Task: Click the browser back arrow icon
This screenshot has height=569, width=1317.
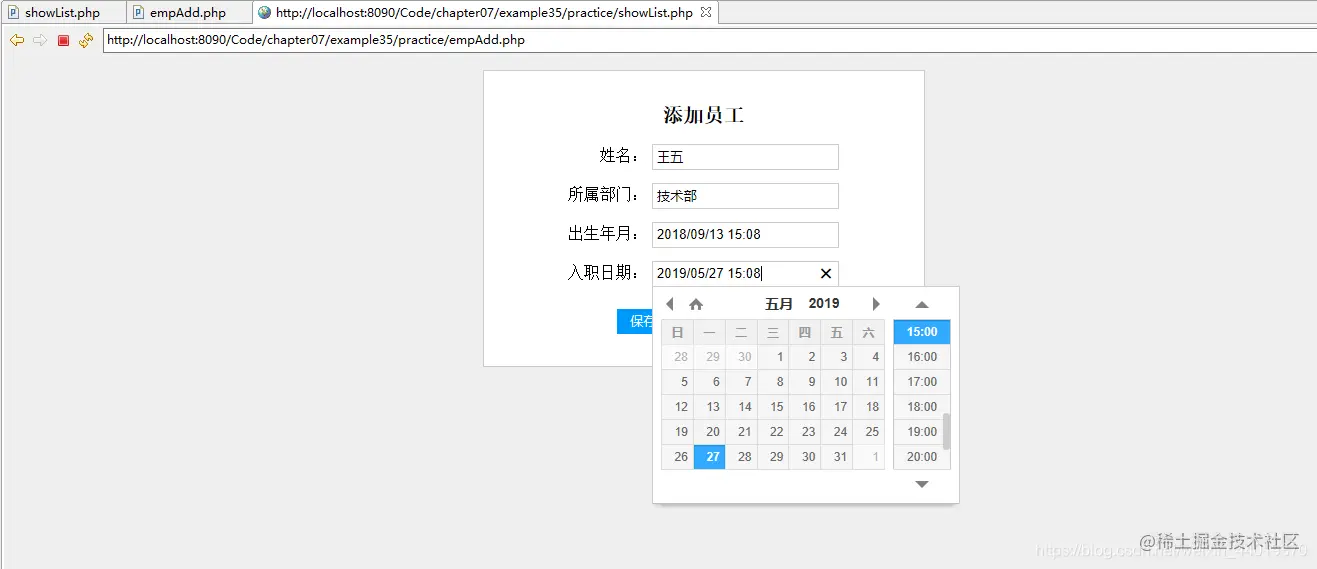Action: (x=16, y=40)
